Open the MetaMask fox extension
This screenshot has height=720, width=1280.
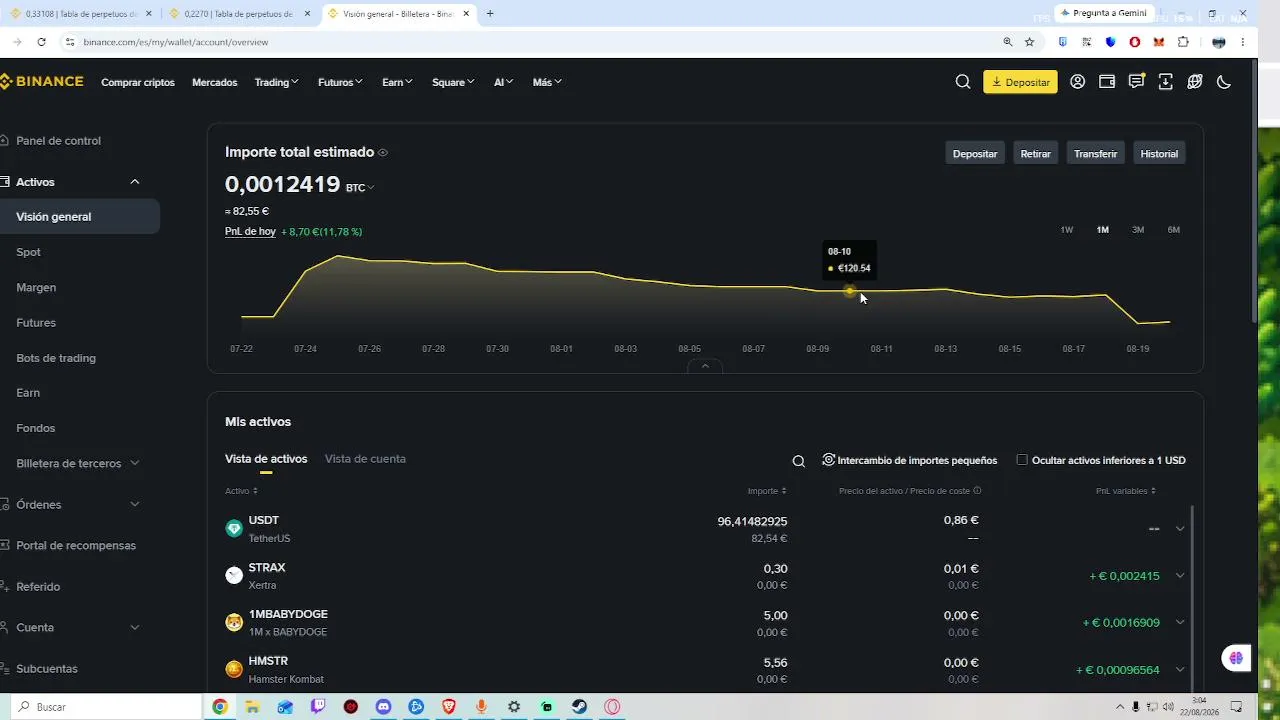click(x=1158, y=42)
